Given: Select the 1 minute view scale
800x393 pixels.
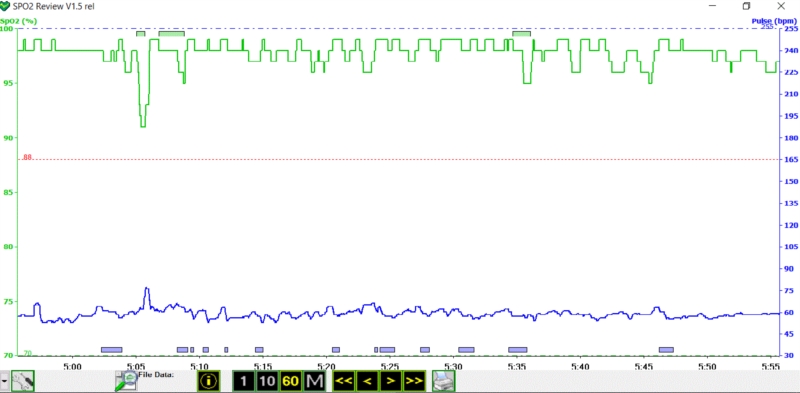Looking at the screenshot, I should pyautogui.click(x=244, y=381).
